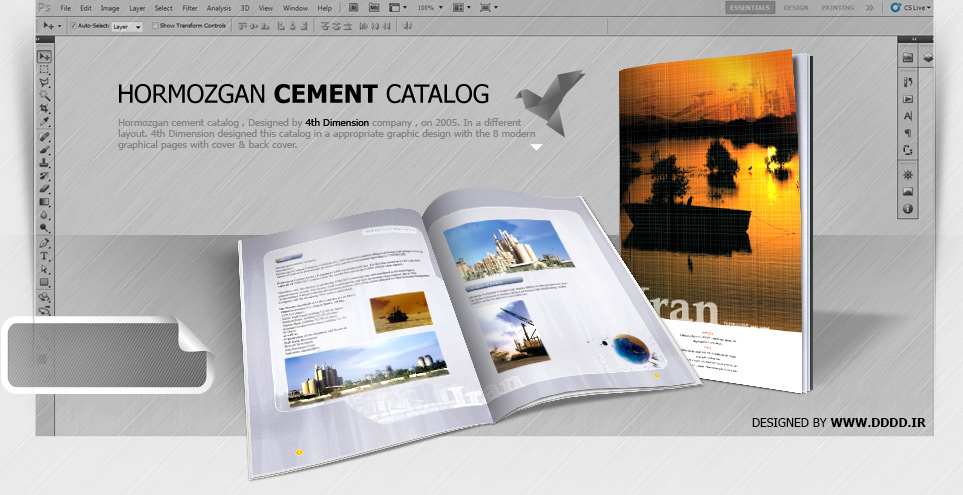Viewport: 963px width, 495px height.
Task: Open the Paragraph panel icon
Action: (x=908, y=133)
